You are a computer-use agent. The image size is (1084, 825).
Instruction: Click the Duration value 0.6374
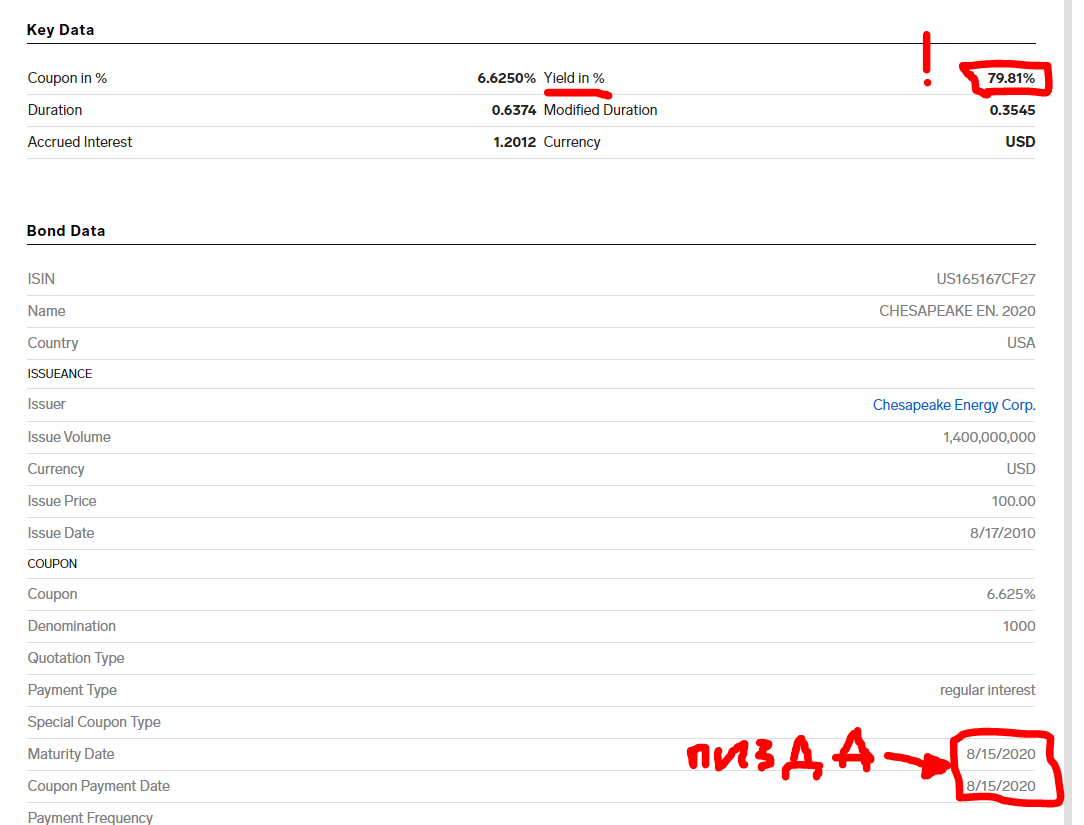513,110
